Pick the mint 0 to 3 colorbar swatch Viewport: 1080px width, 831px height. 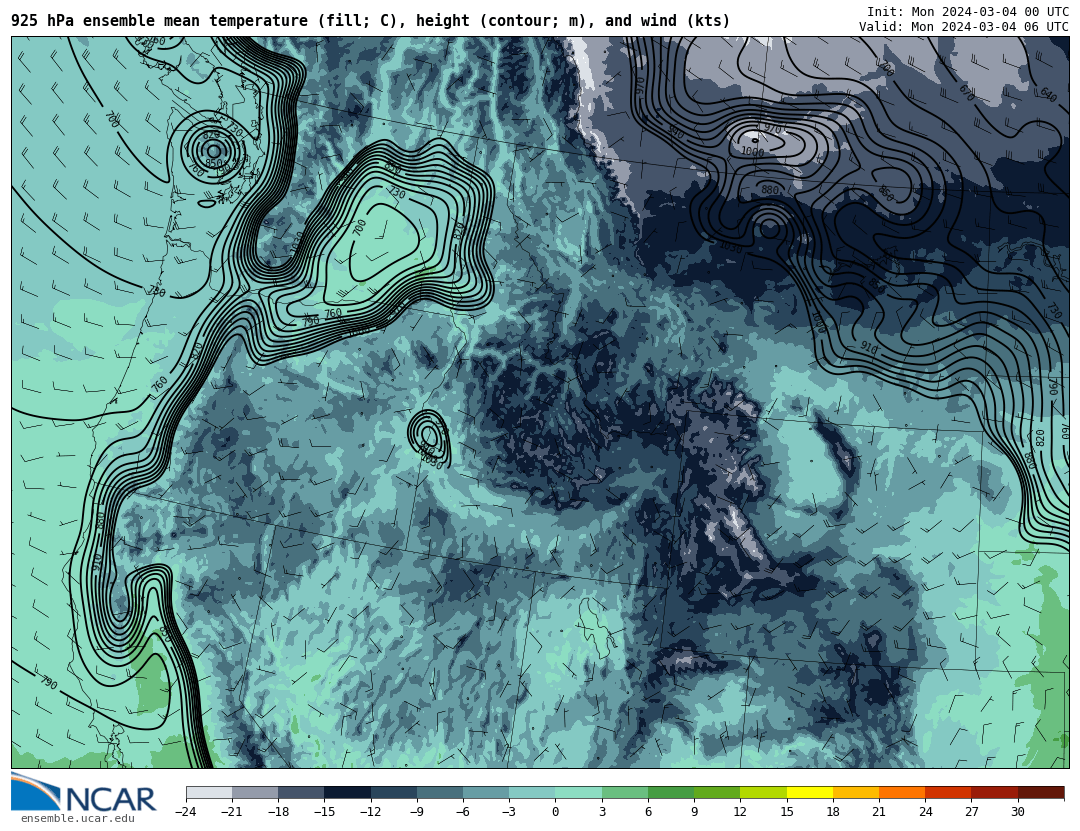tap(579, 792)
